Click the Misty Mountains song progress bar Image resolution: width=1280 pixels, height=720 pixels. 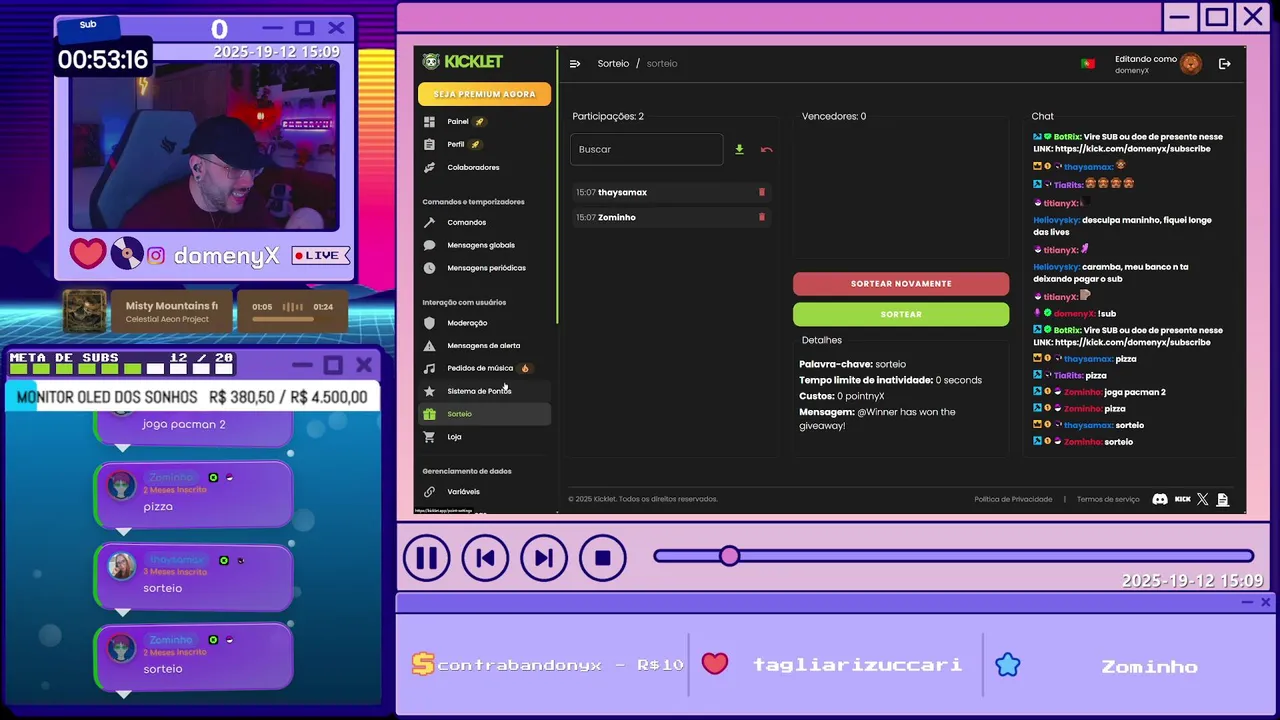point(292,320)
